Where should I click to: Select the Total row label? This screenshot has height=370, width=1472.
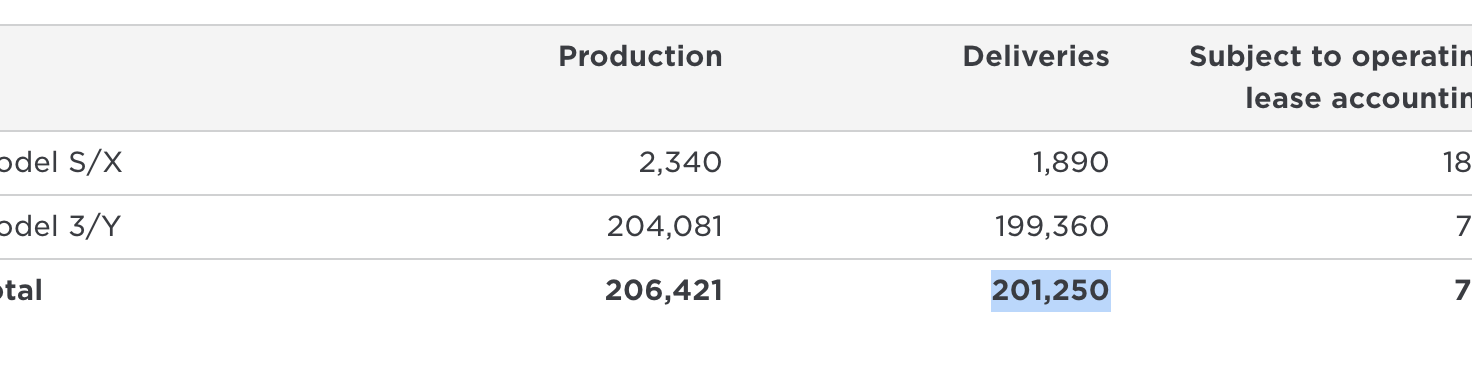[x=21, y=291]
